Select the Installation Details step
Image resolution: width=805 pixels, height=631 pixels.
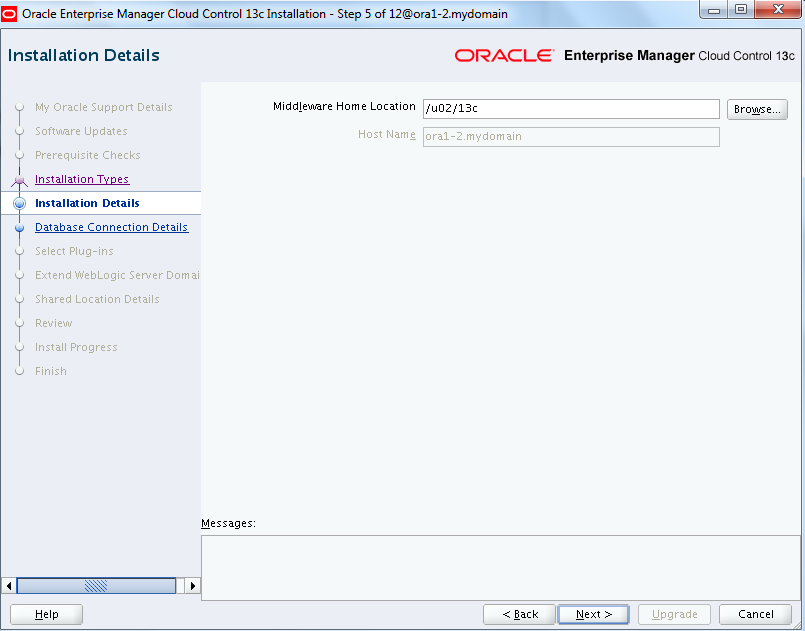pyautogui.click(x=87, y=204)
